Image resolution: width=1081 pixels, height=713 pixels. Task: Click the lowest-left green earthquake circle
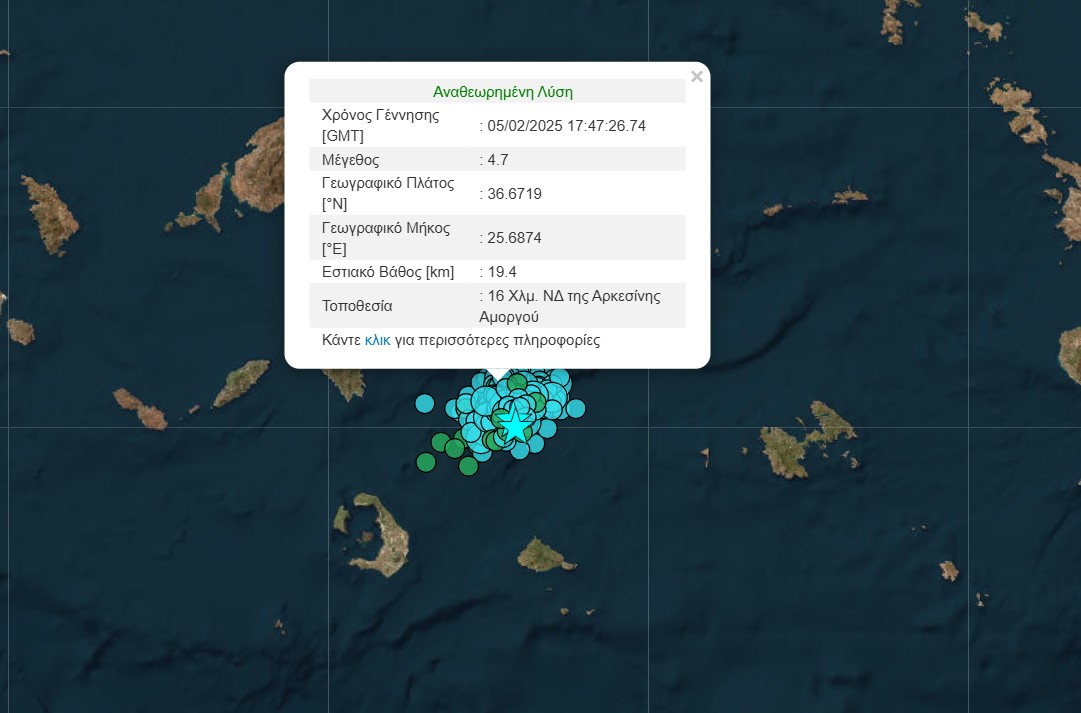[x=426, y=461]
